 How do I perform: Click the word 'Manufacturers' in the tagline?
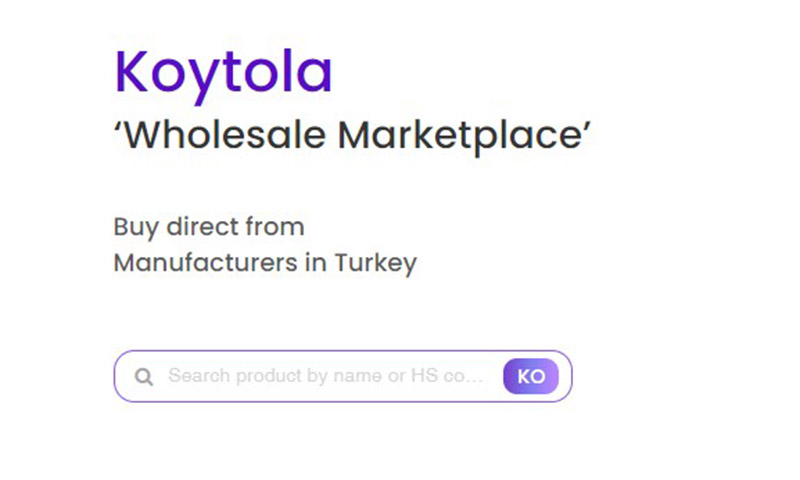(206, 263)
